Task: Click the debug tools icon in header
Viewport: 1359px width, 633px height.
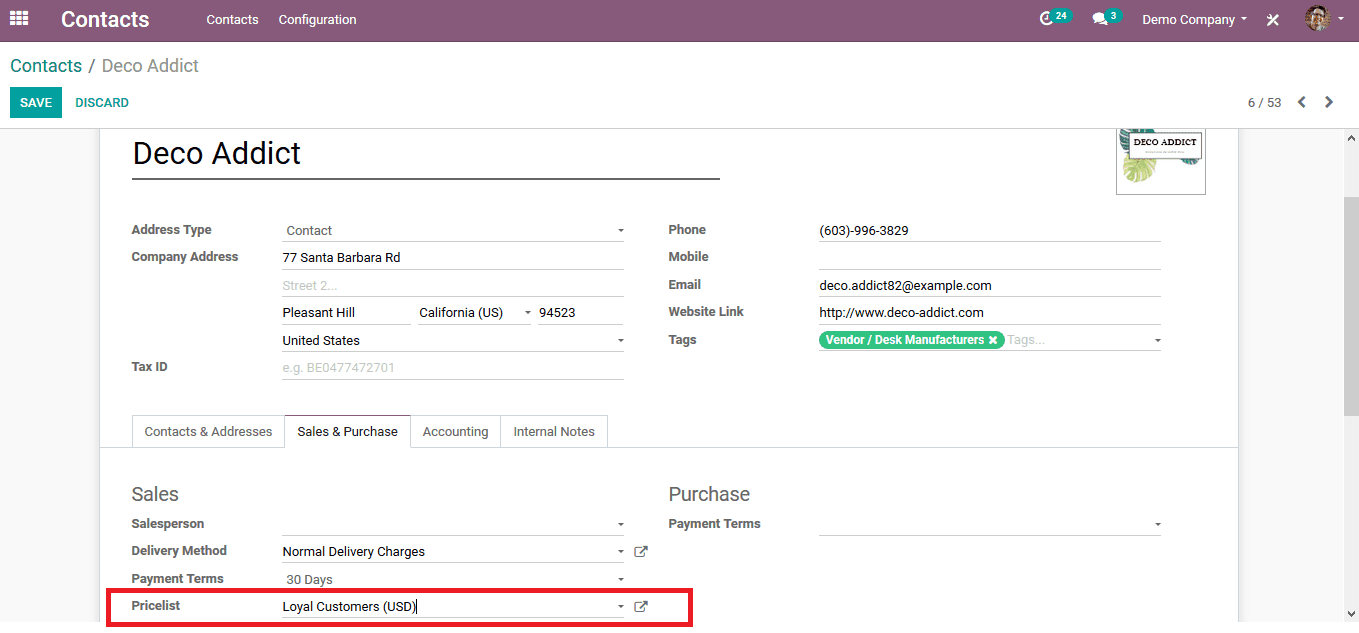Action: point(1273,20)
